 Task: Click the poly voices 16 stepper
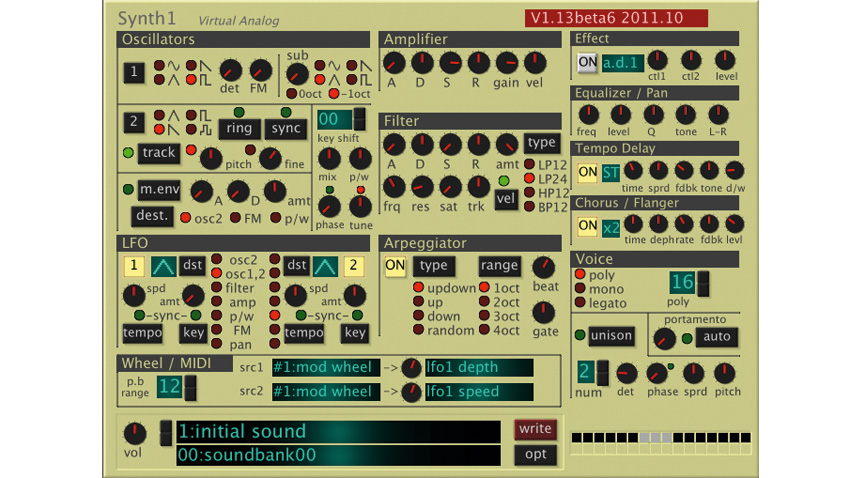tap(703, 283)
